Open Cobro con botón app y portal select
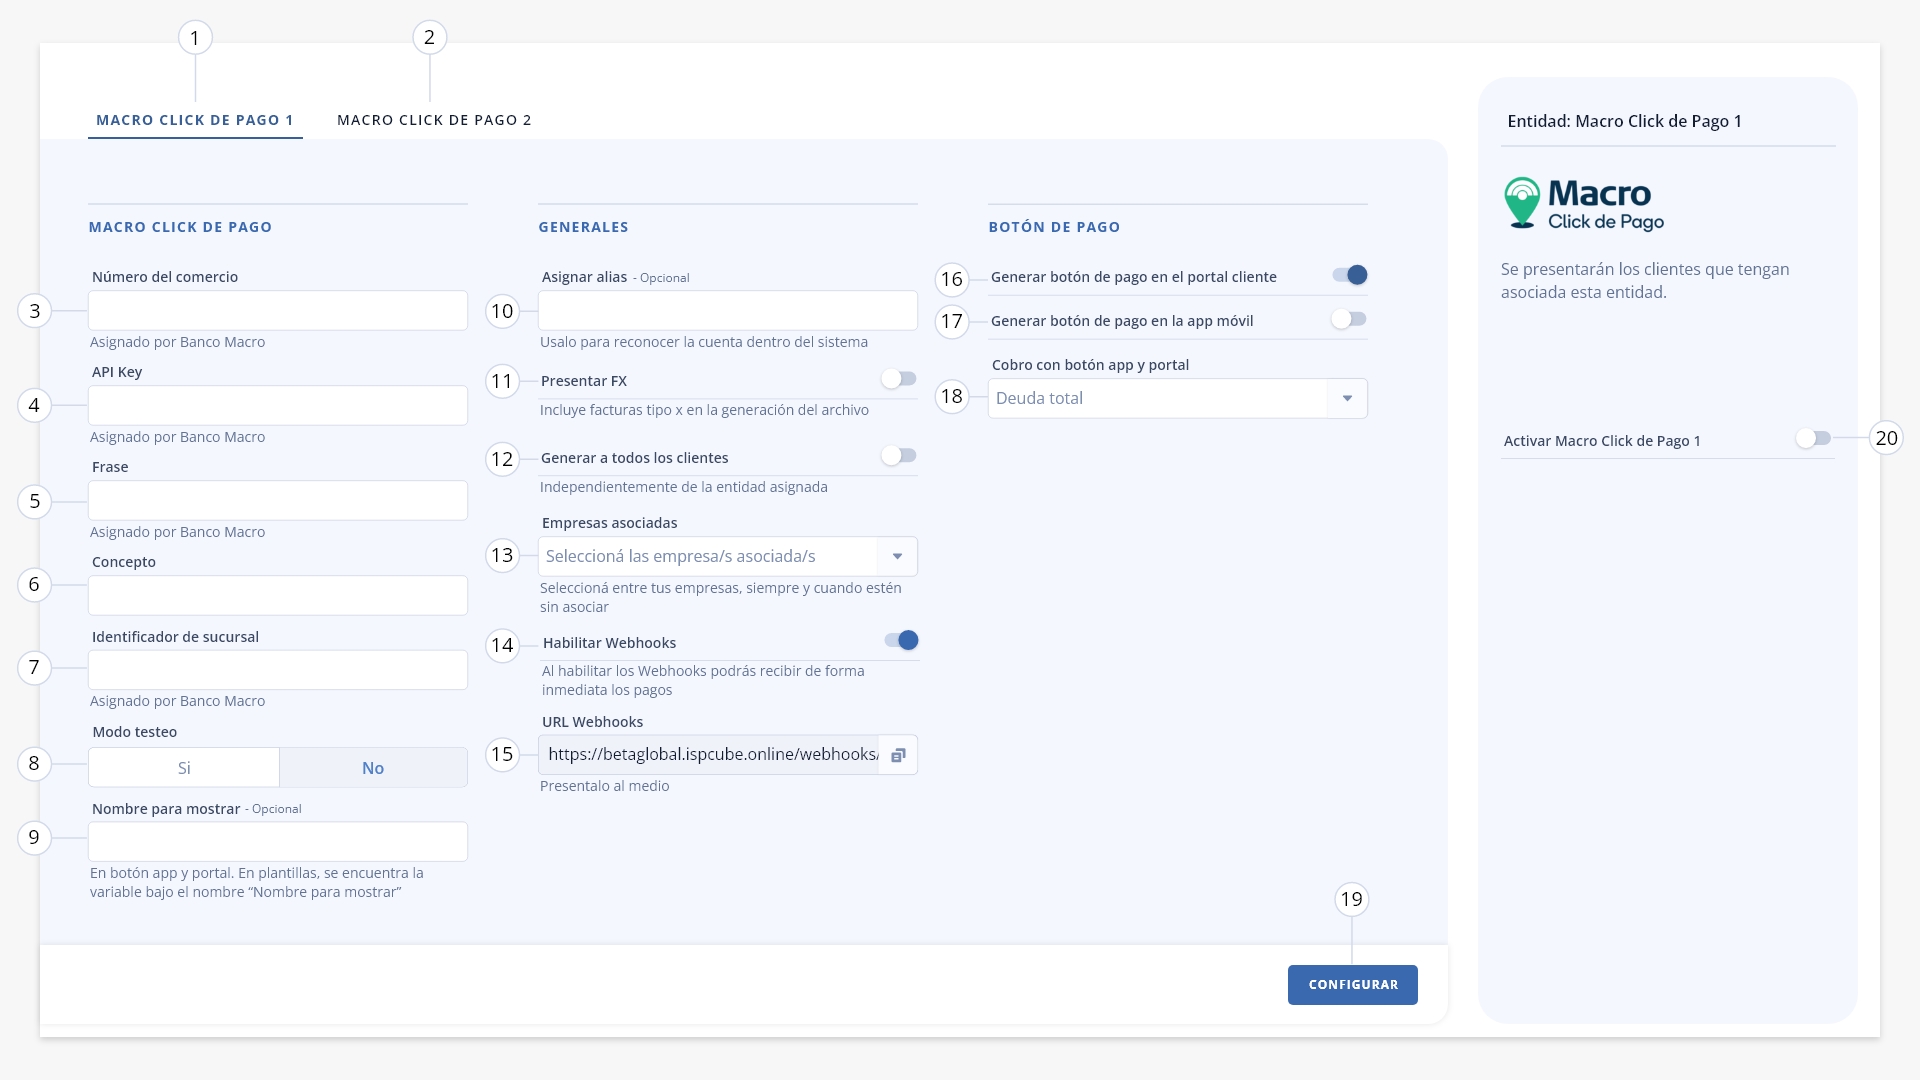Viewport: 1920px width, 1080px height. [1177, 398]
